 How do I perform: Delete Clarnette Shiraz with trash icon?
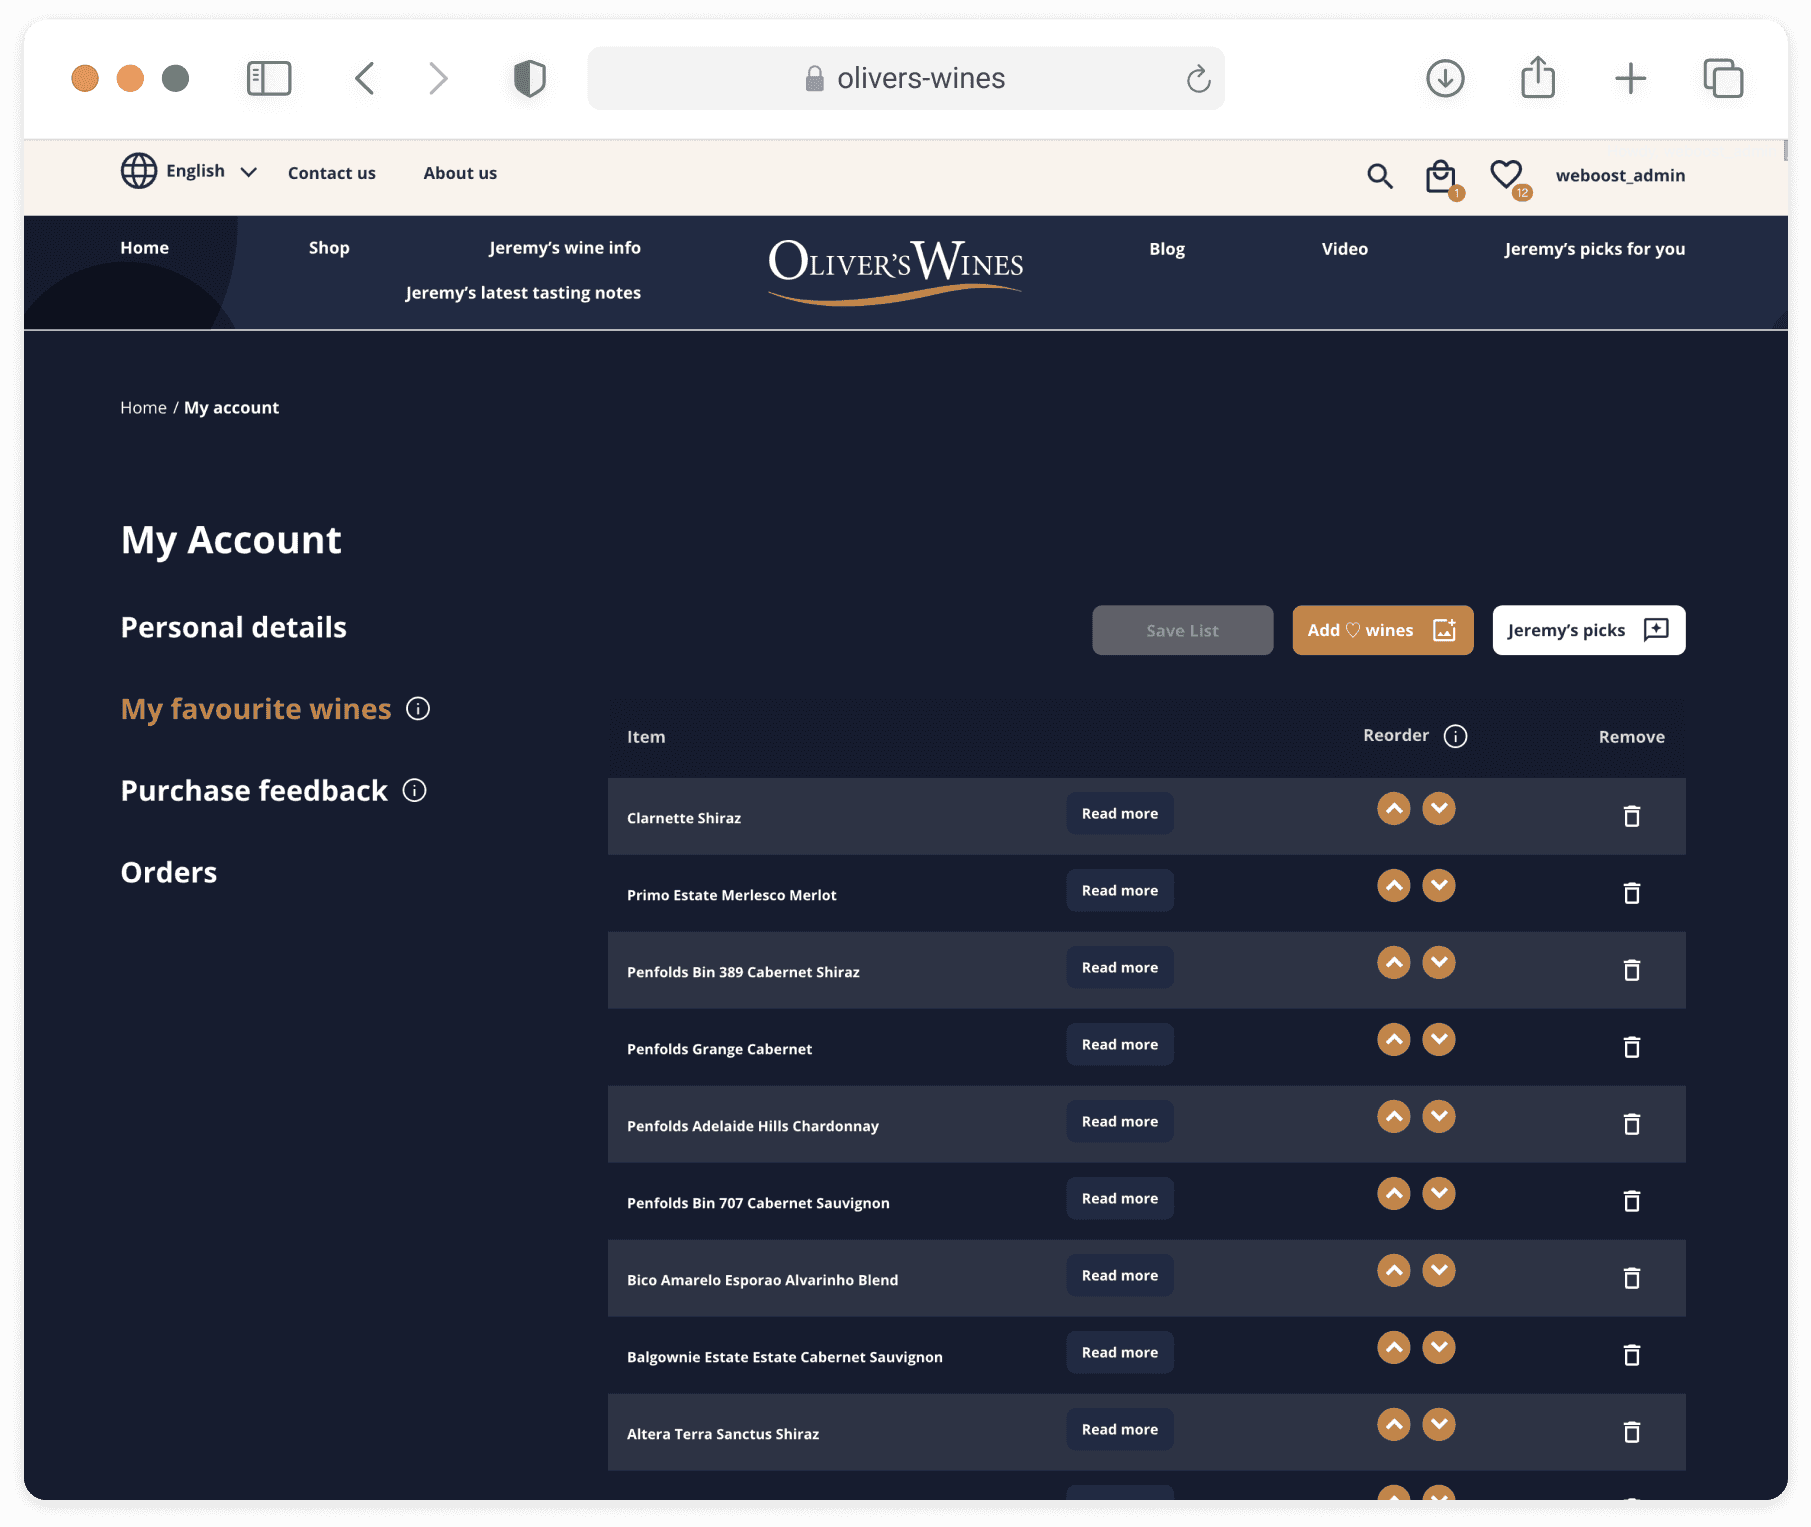[x=1632, y=816]
